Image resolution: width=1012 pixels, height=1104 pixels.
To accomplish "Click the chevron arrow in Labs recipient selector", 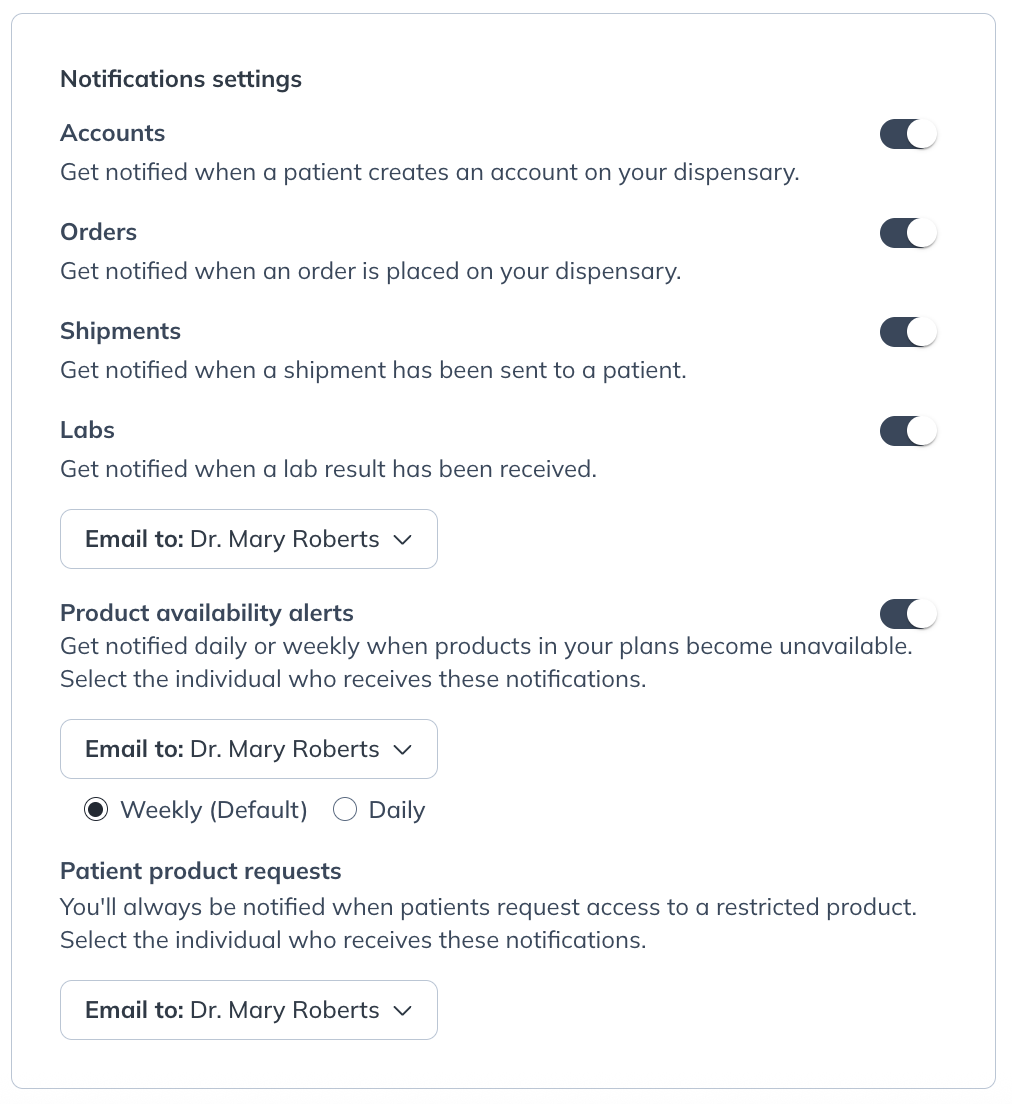I will [x=403, y=540].
